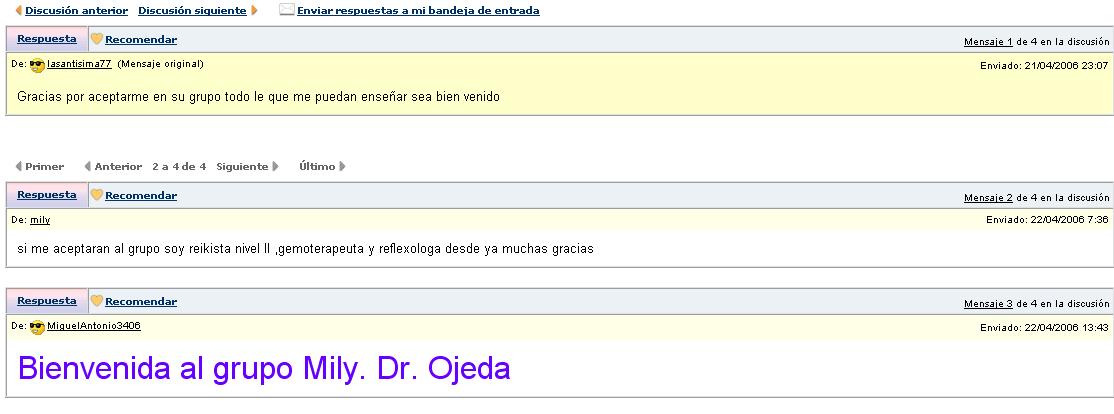Open mily's user profile link
Screen dimensions: 1114x414
click(40, 219)
